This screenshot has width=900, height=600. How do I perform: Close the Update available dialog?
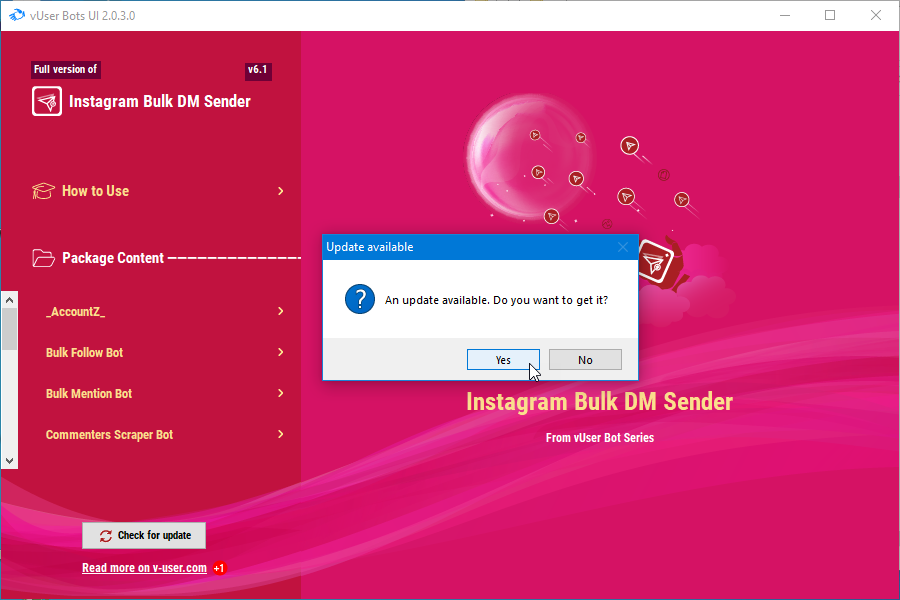click(623, 247)
